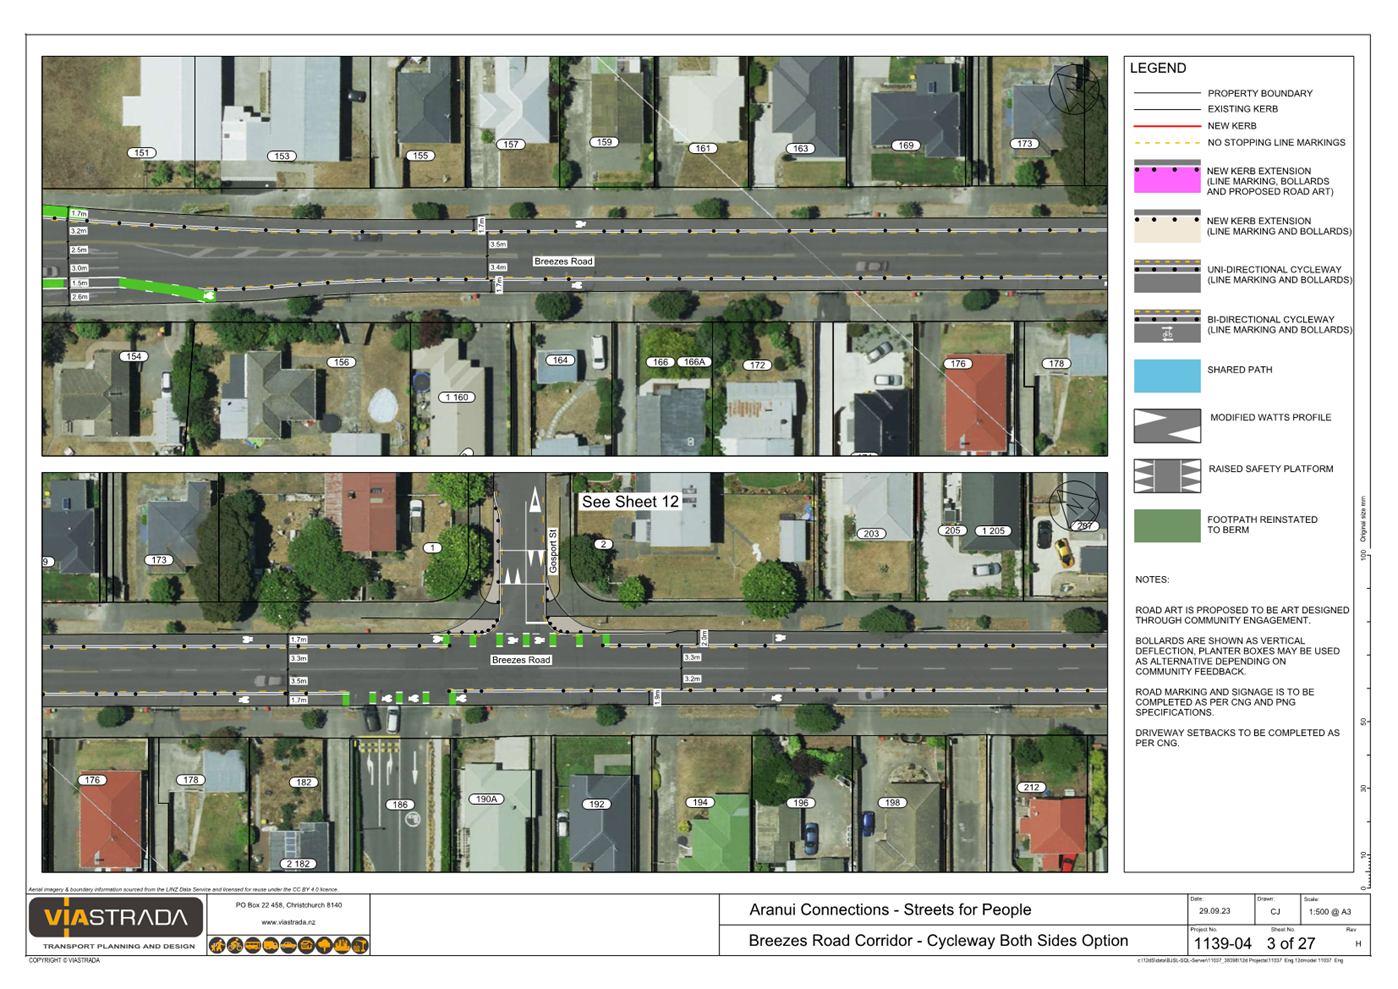Click the See Sheet 12 reference
Viewport: 1398px width, 989px height.
(x=631, y=502)
